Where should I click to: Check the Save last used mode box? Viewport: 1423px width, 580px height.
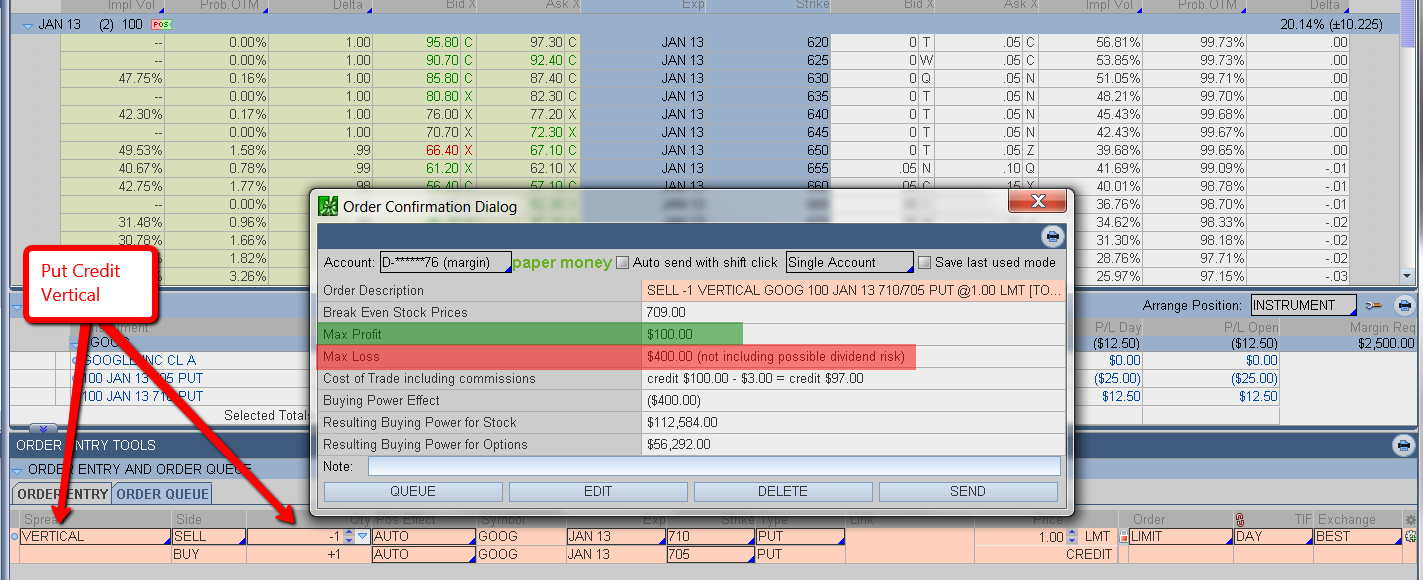pos(924,263)
